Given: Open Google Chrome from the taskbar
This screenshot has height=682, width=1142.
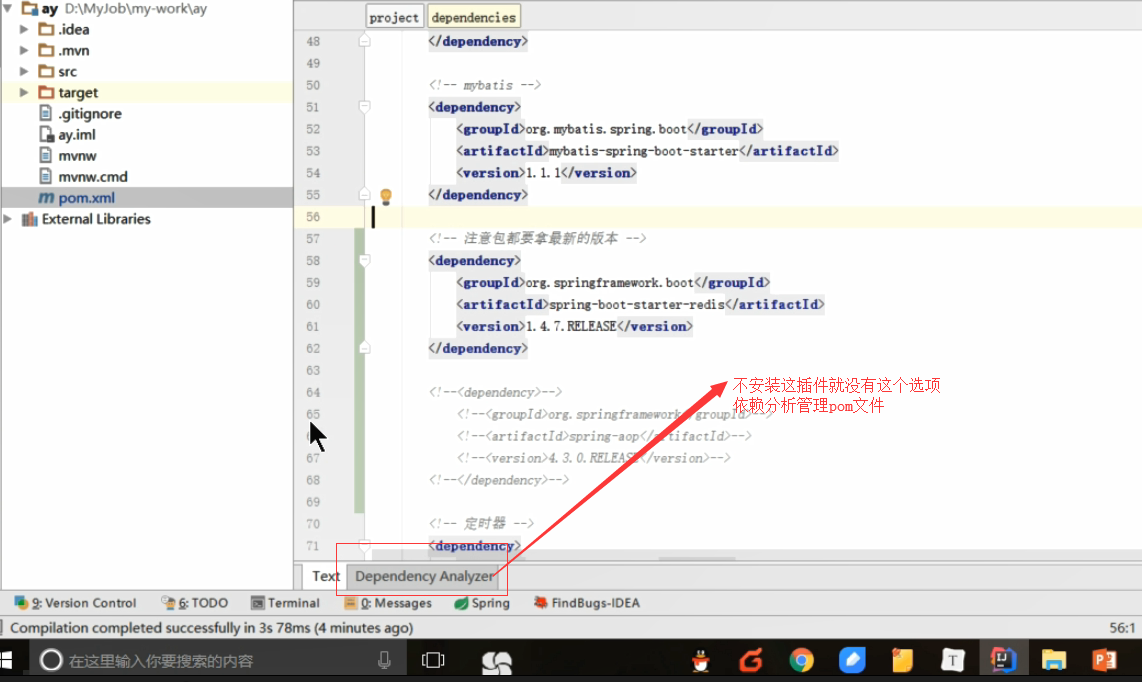Looking at the screenshot, I should 801,661.
